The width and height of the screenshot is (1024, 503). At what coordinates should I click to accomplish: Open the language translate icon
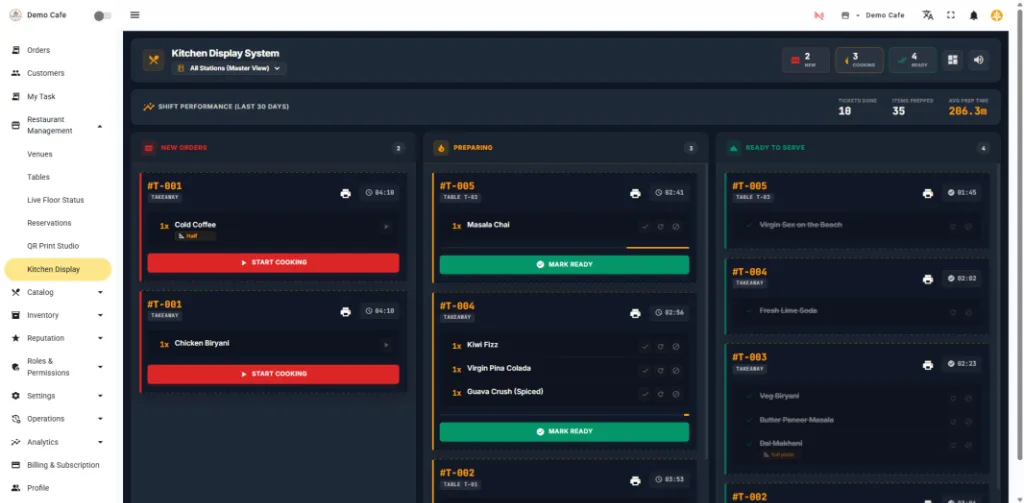[927, 15]
